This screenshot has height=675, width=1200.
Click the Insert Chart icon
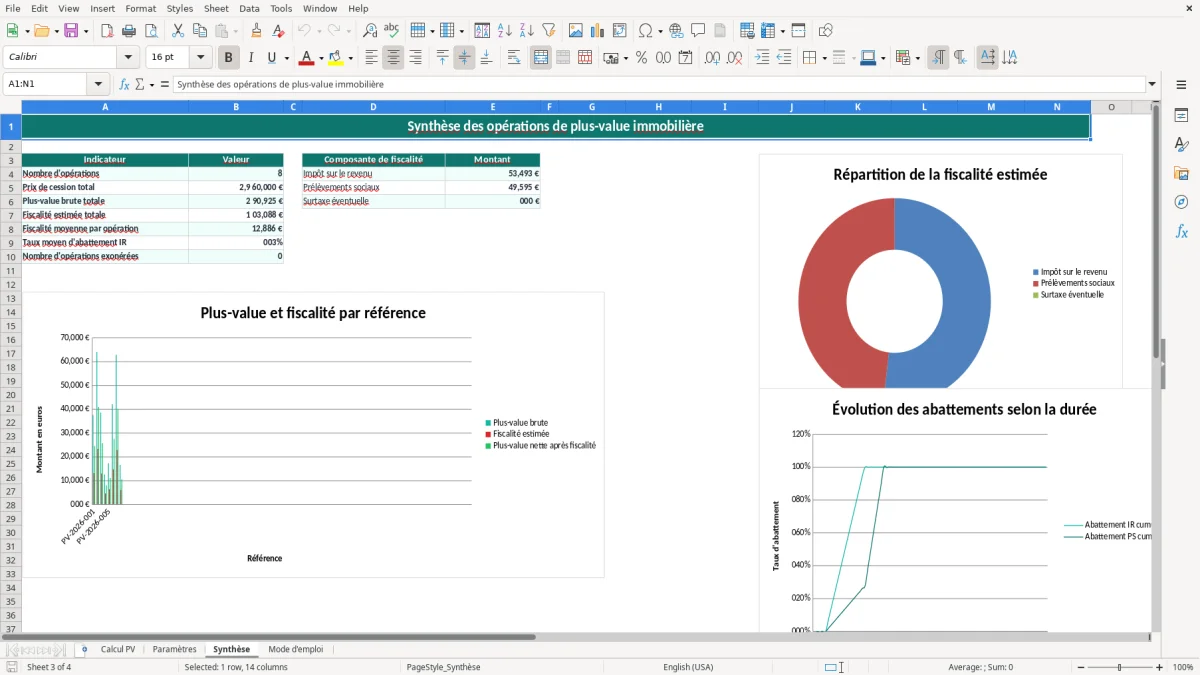point(598,31)
